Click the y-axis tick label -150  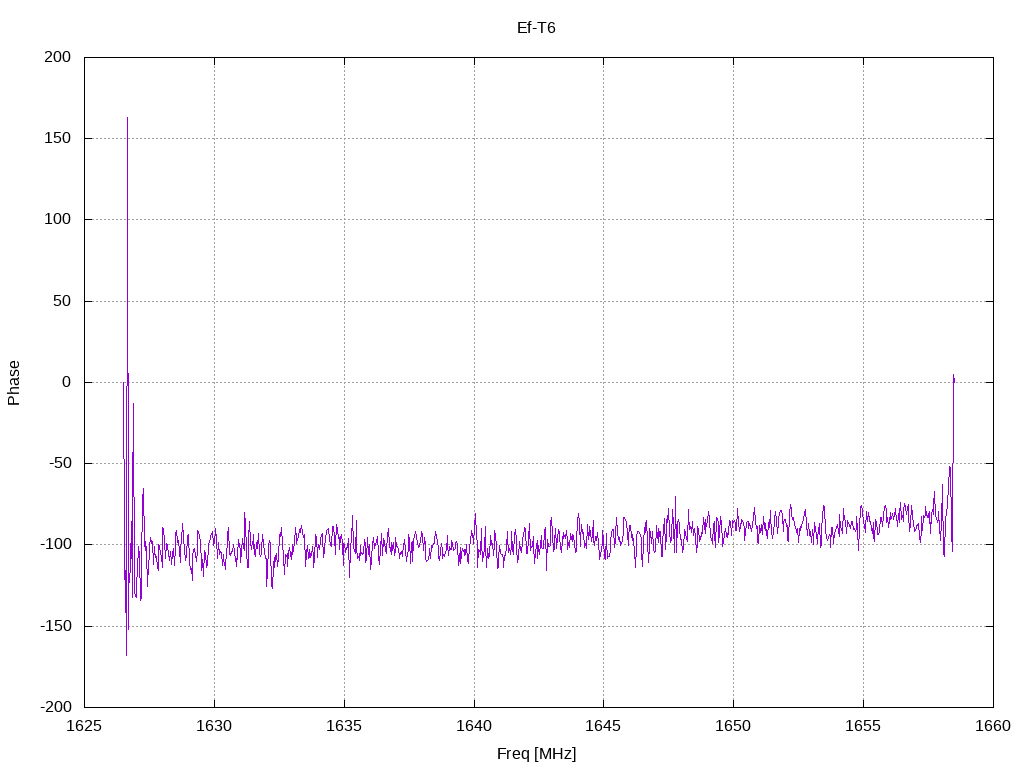(x=56, y=626)
